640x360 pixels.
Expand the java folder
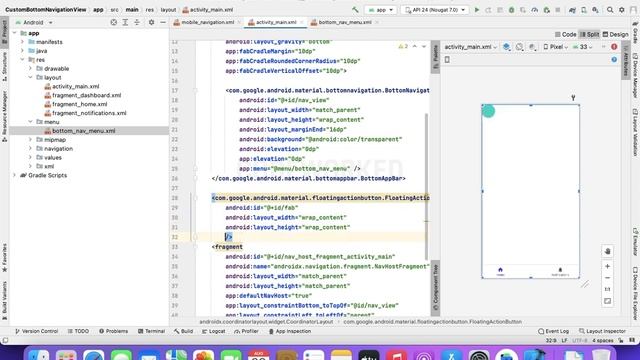point(22,51)
